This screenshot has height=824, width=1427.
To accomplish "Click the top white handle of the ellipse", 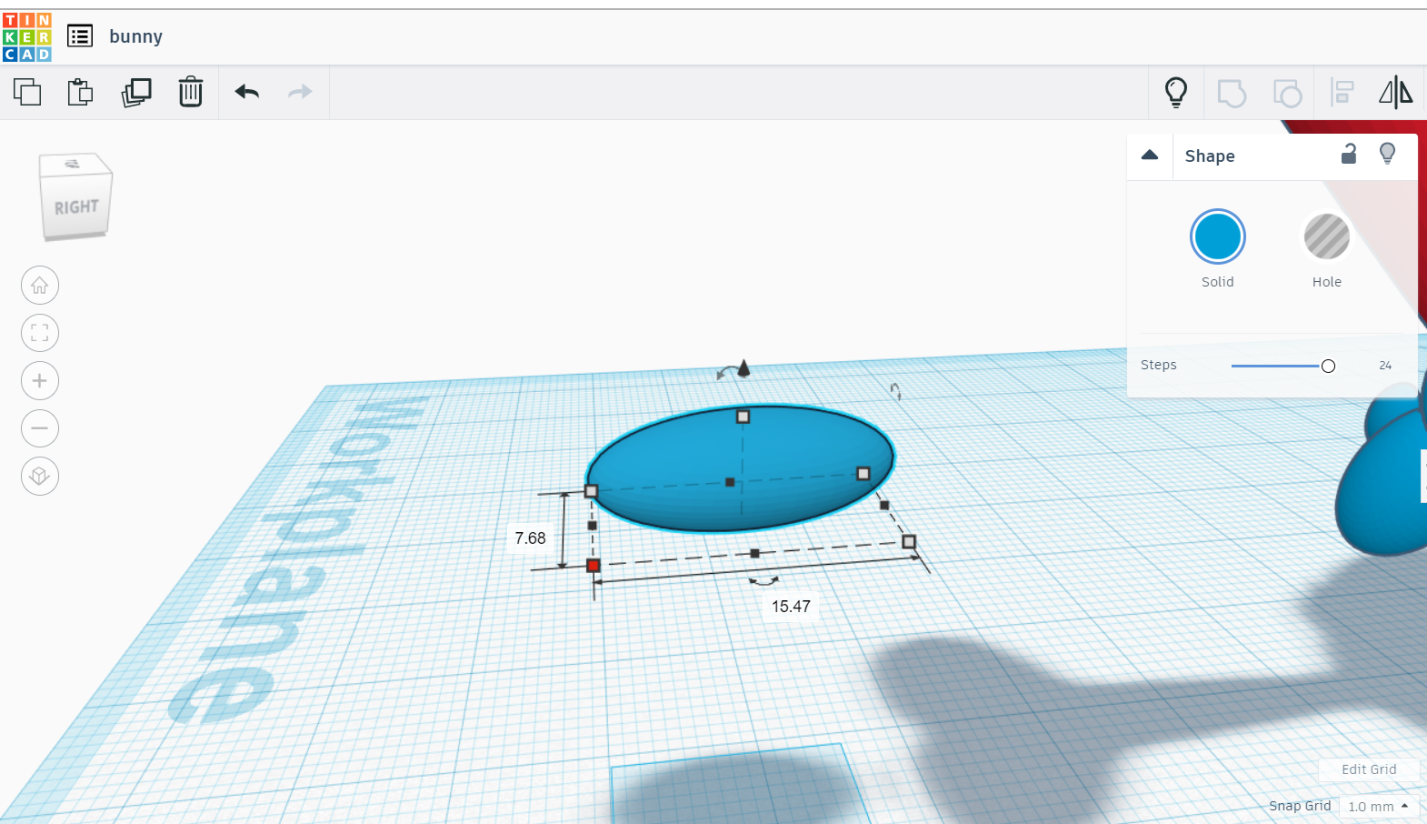I will 743,416.
